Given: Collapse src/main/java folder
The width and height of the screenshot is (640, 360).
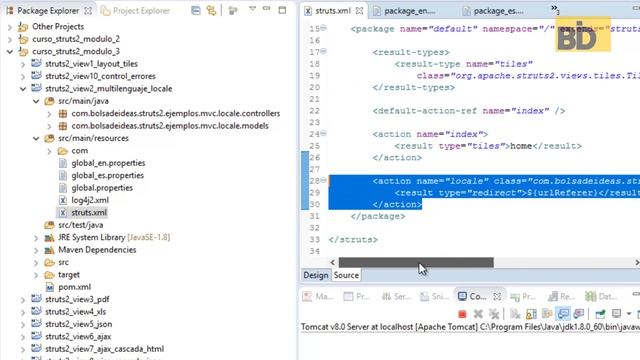Looking at the screenshot, I should point(36,101).
